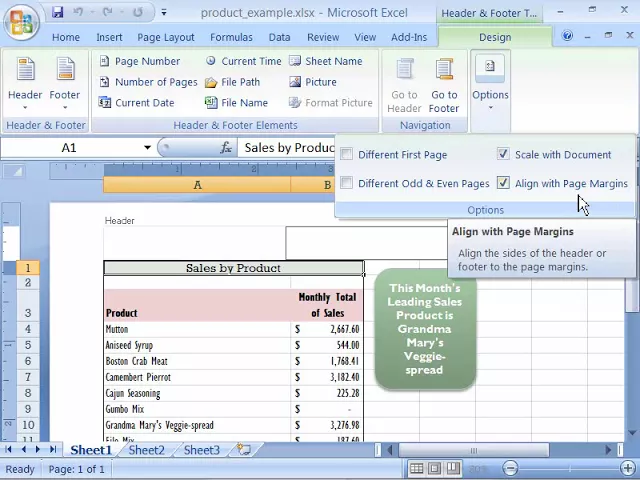
Task: Click the Mutton product cell
Action: click(x=198, y=329)
